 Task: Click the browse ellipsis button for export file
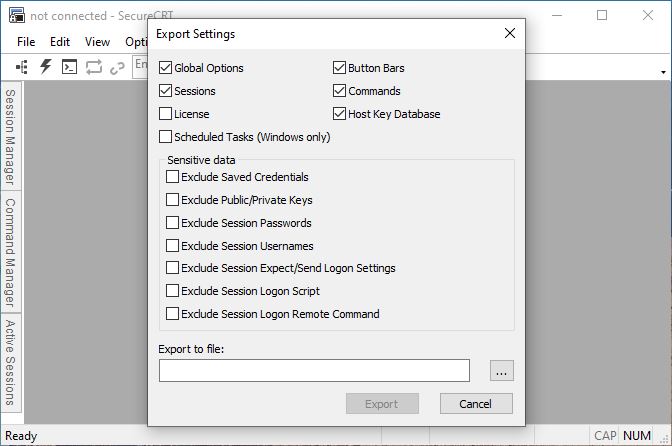[501, 371]
